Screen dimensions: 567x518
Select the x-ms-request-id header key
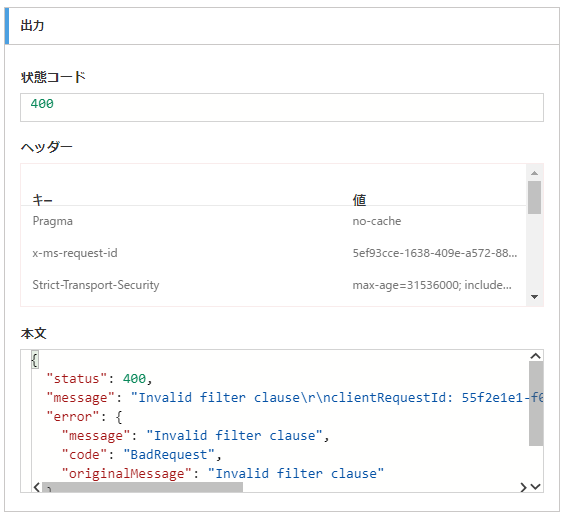tap(75, 253)
